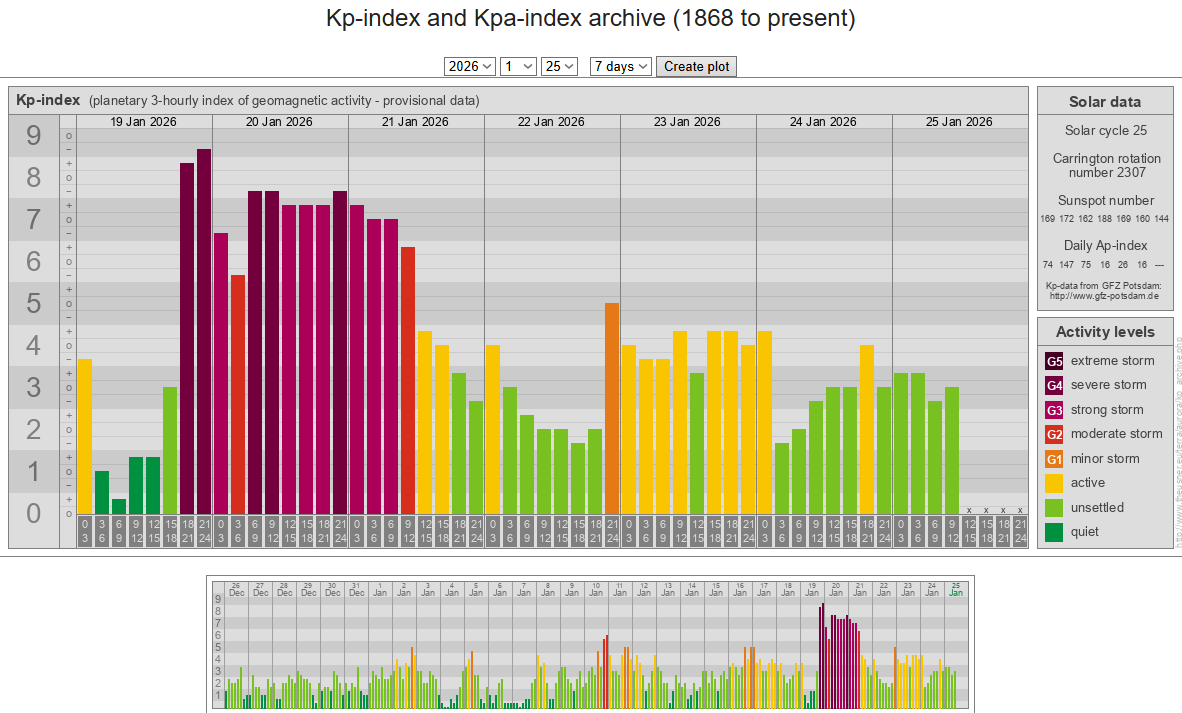Select the G2 moderate storm legend icon

[x=1054, y=434]
